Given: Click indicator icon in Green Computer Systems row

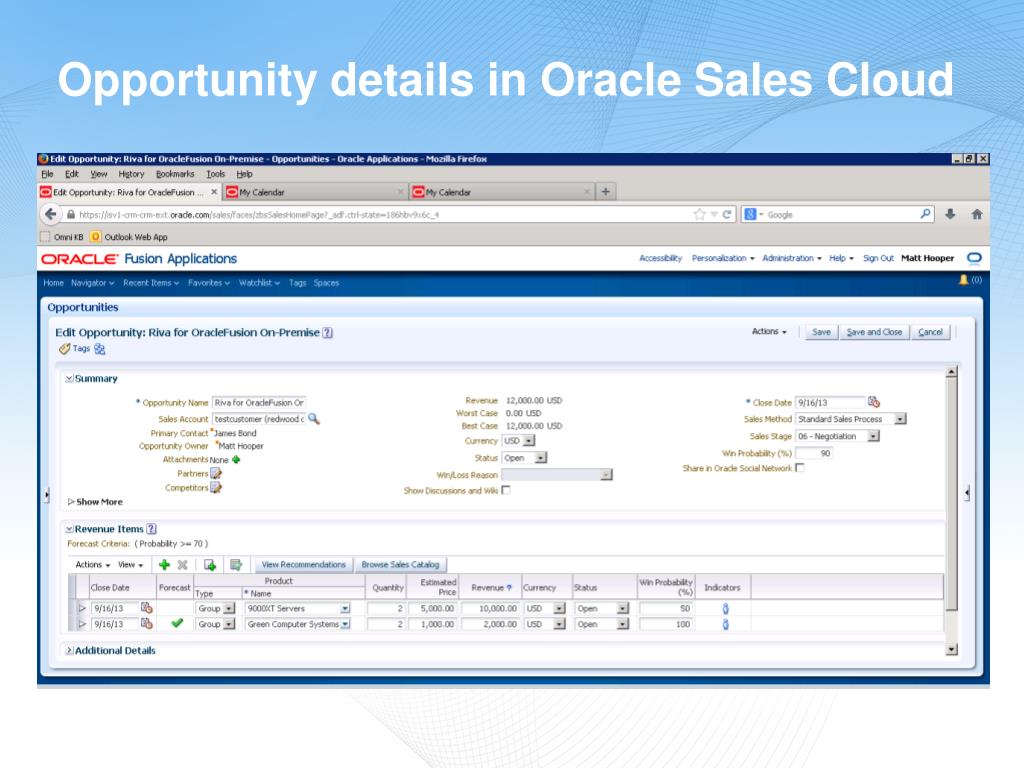Looking at the screenshot, I should 725,624.
